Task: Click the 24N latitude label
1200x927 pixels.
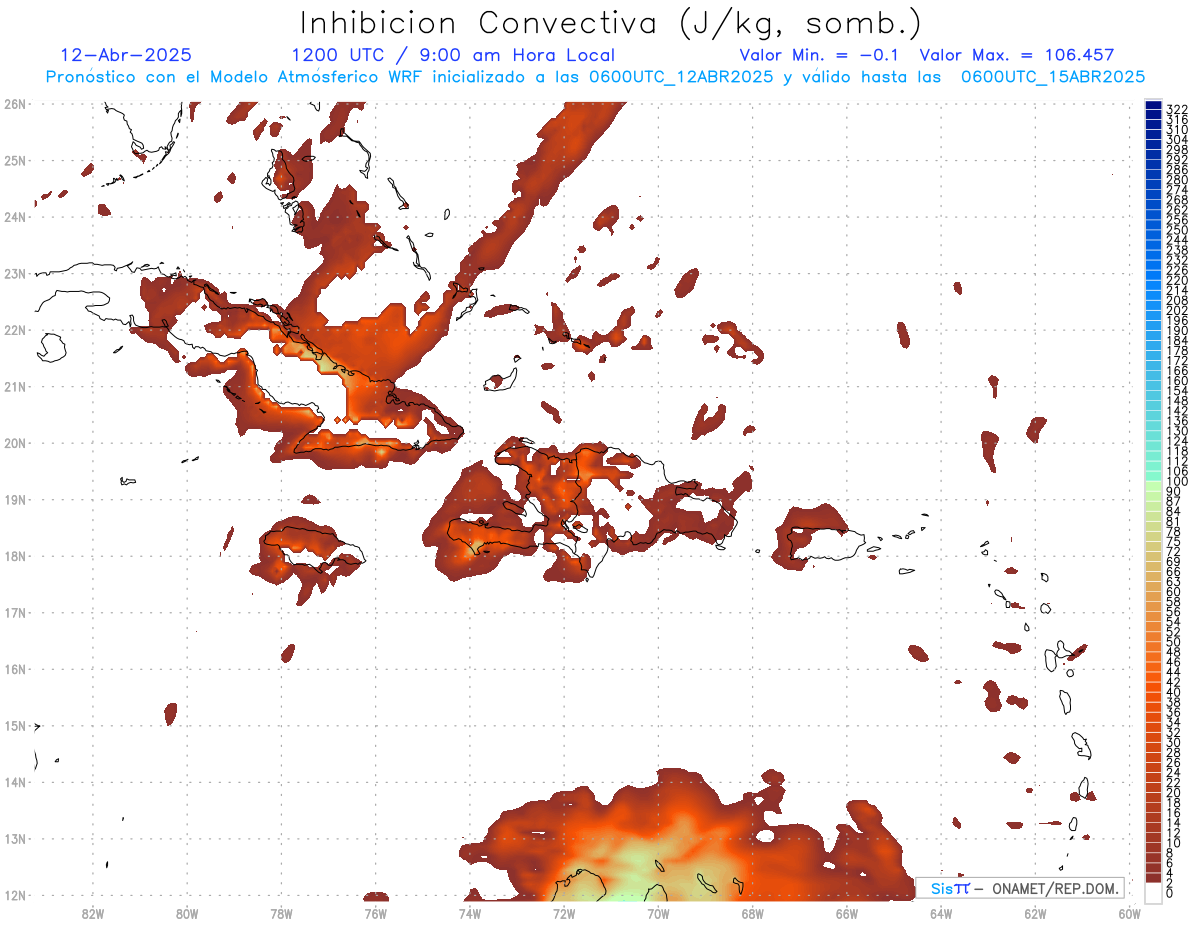Action: (x=14, y=217)
